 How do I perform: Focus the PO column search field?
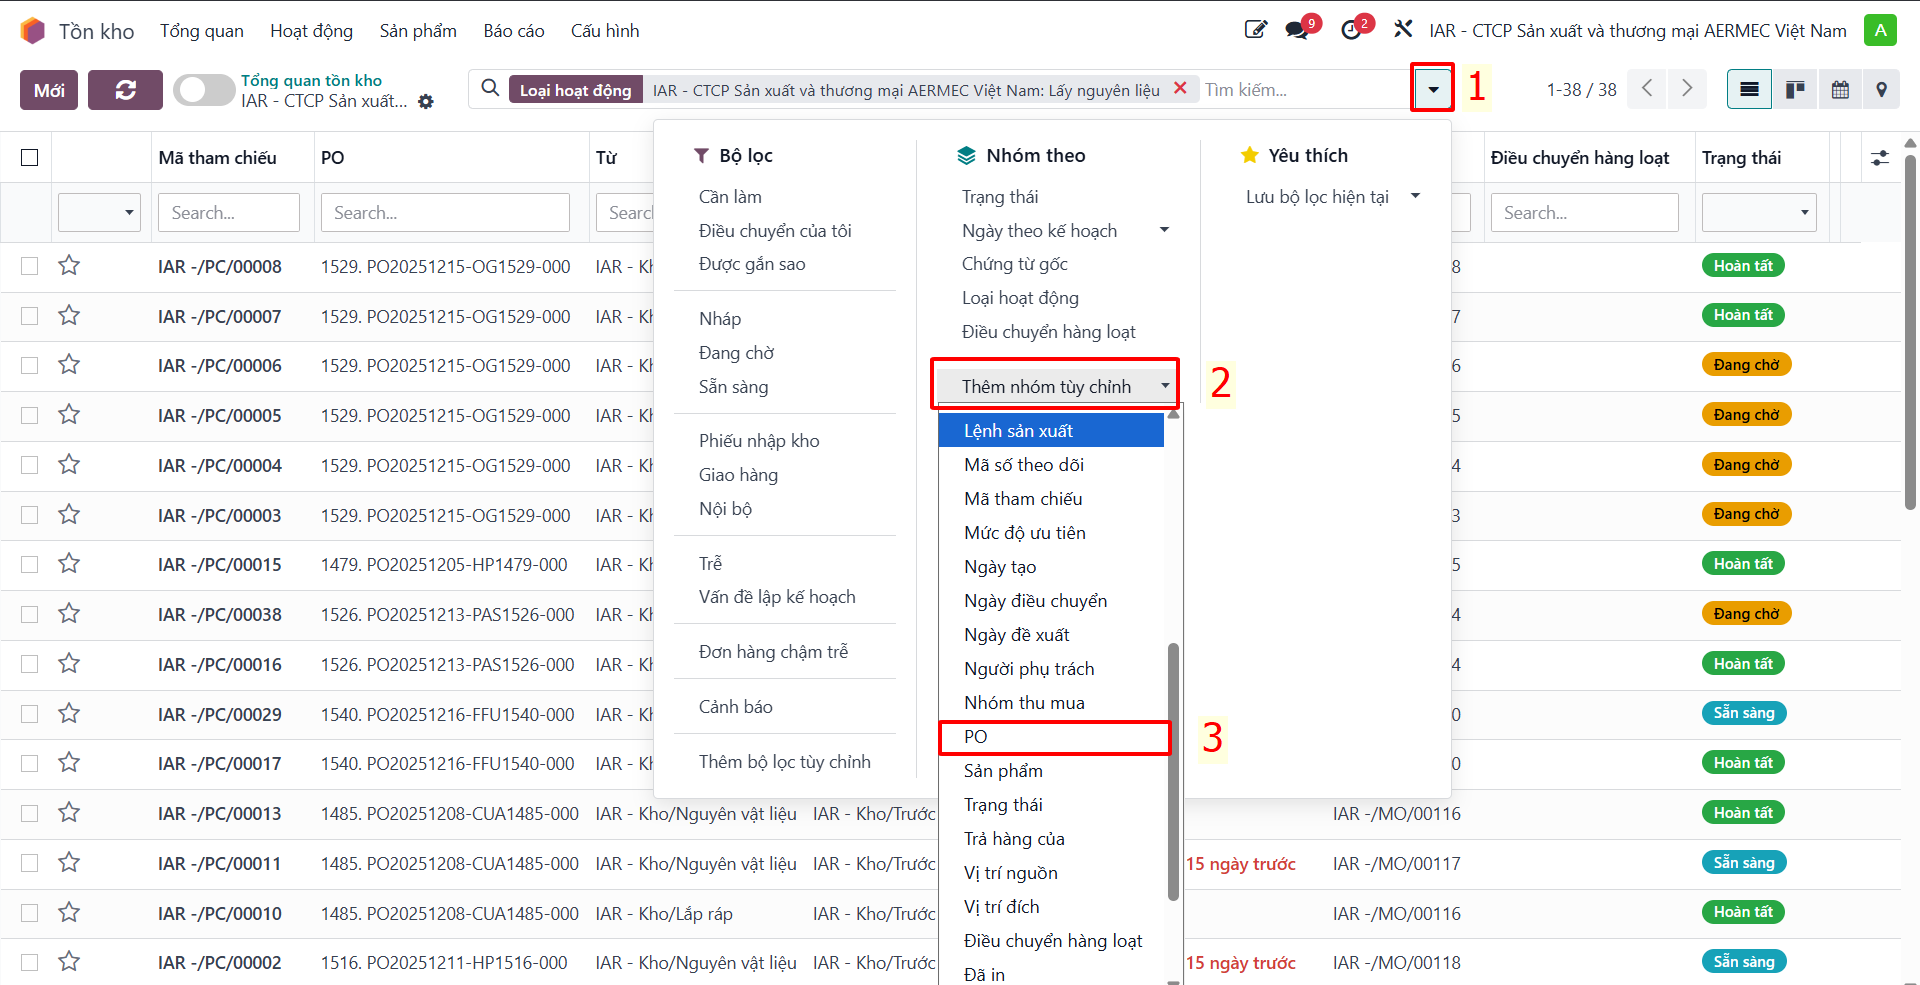point(445,212)
